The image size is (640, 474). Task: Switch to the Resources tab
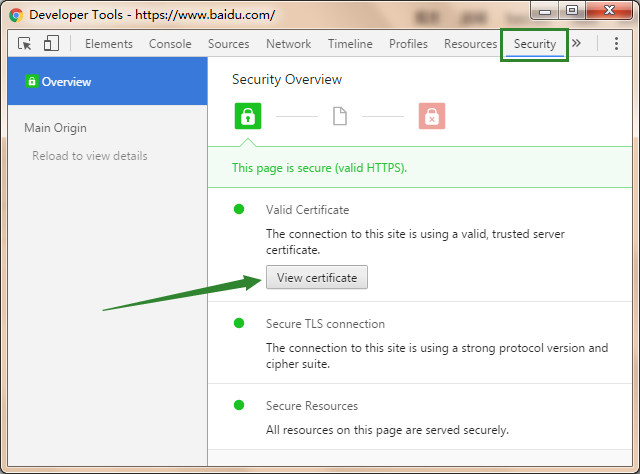(470, 44)
